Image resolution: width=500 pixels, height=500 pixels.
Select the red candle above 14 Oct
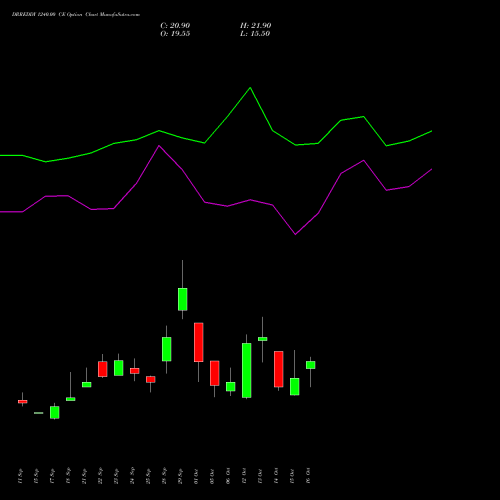point(279,369)
